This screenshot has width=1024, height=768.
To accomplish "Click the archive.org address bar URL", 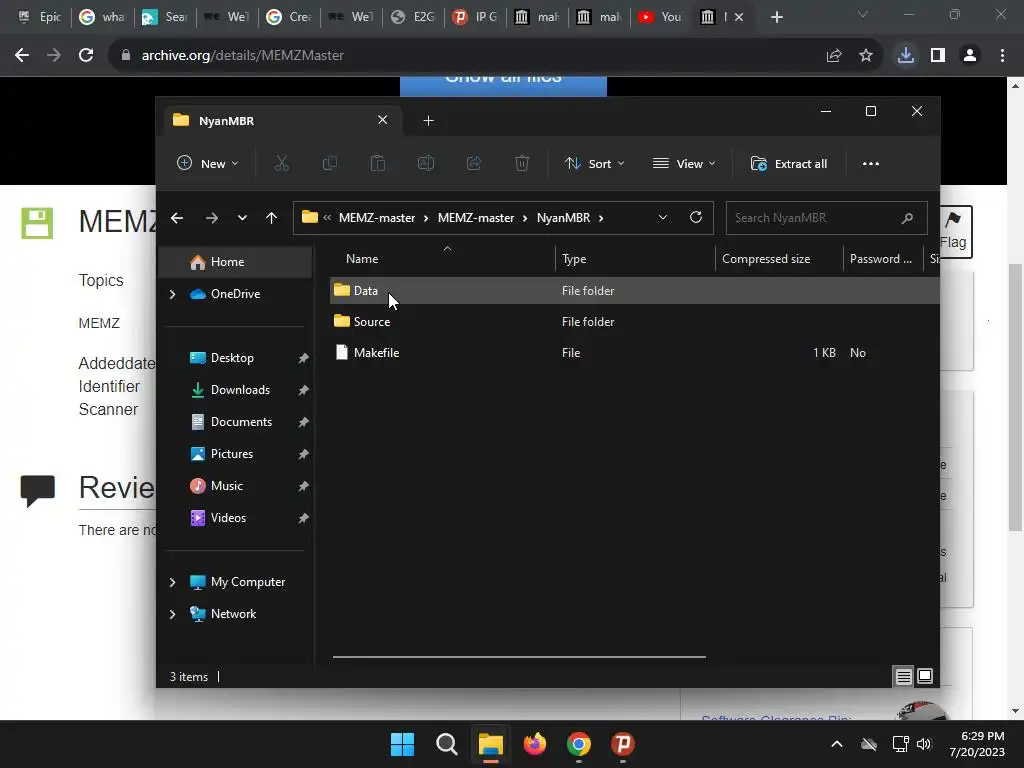I will 243,56.
